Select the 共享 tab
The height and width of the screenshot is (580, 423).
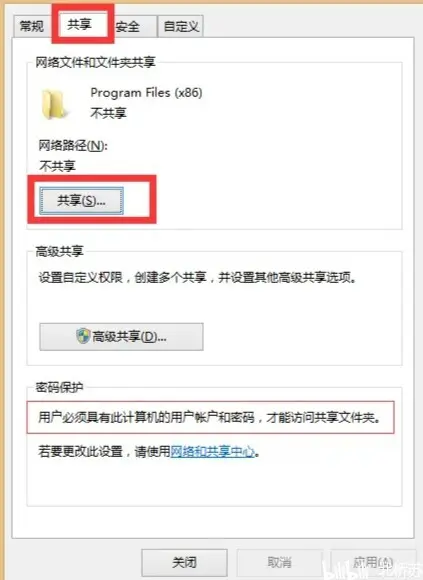(x=79, y=24)
